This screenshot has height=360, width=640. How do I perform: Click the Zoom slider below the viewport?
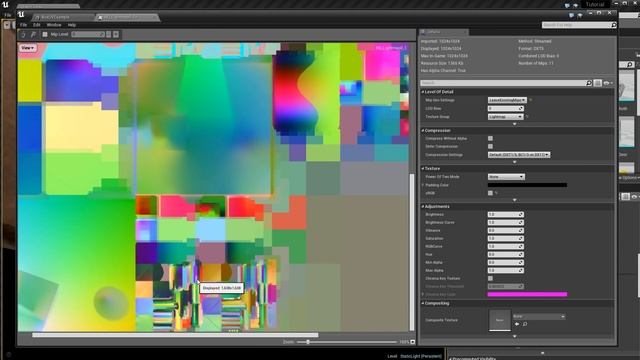(347, 342)
